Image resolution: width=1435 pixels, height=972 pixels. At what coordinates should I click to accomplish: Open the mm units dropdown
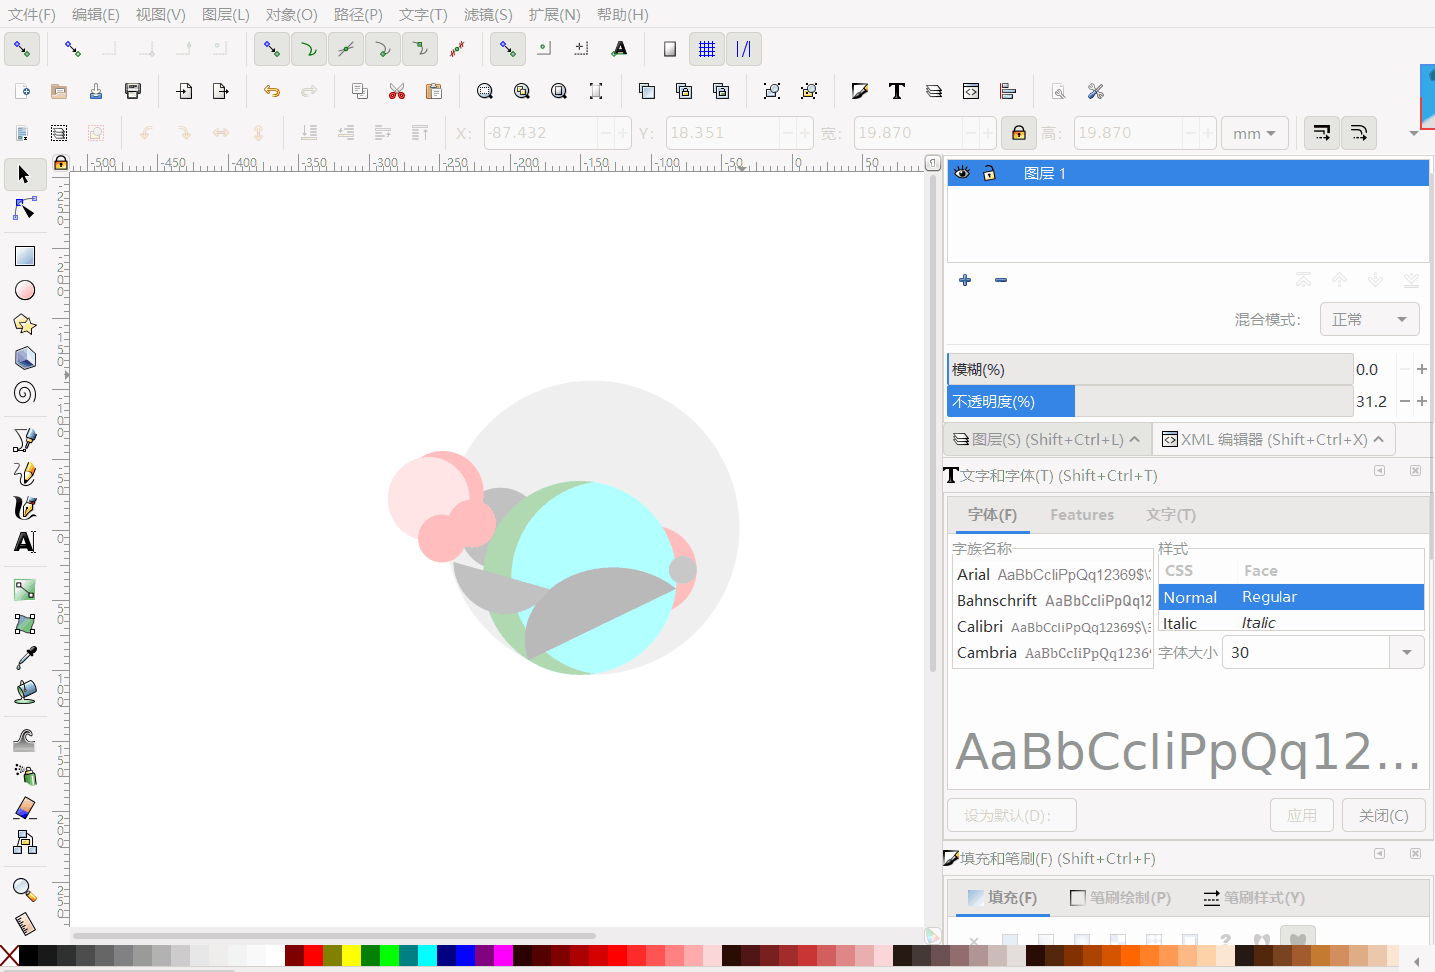[1254, 133]
